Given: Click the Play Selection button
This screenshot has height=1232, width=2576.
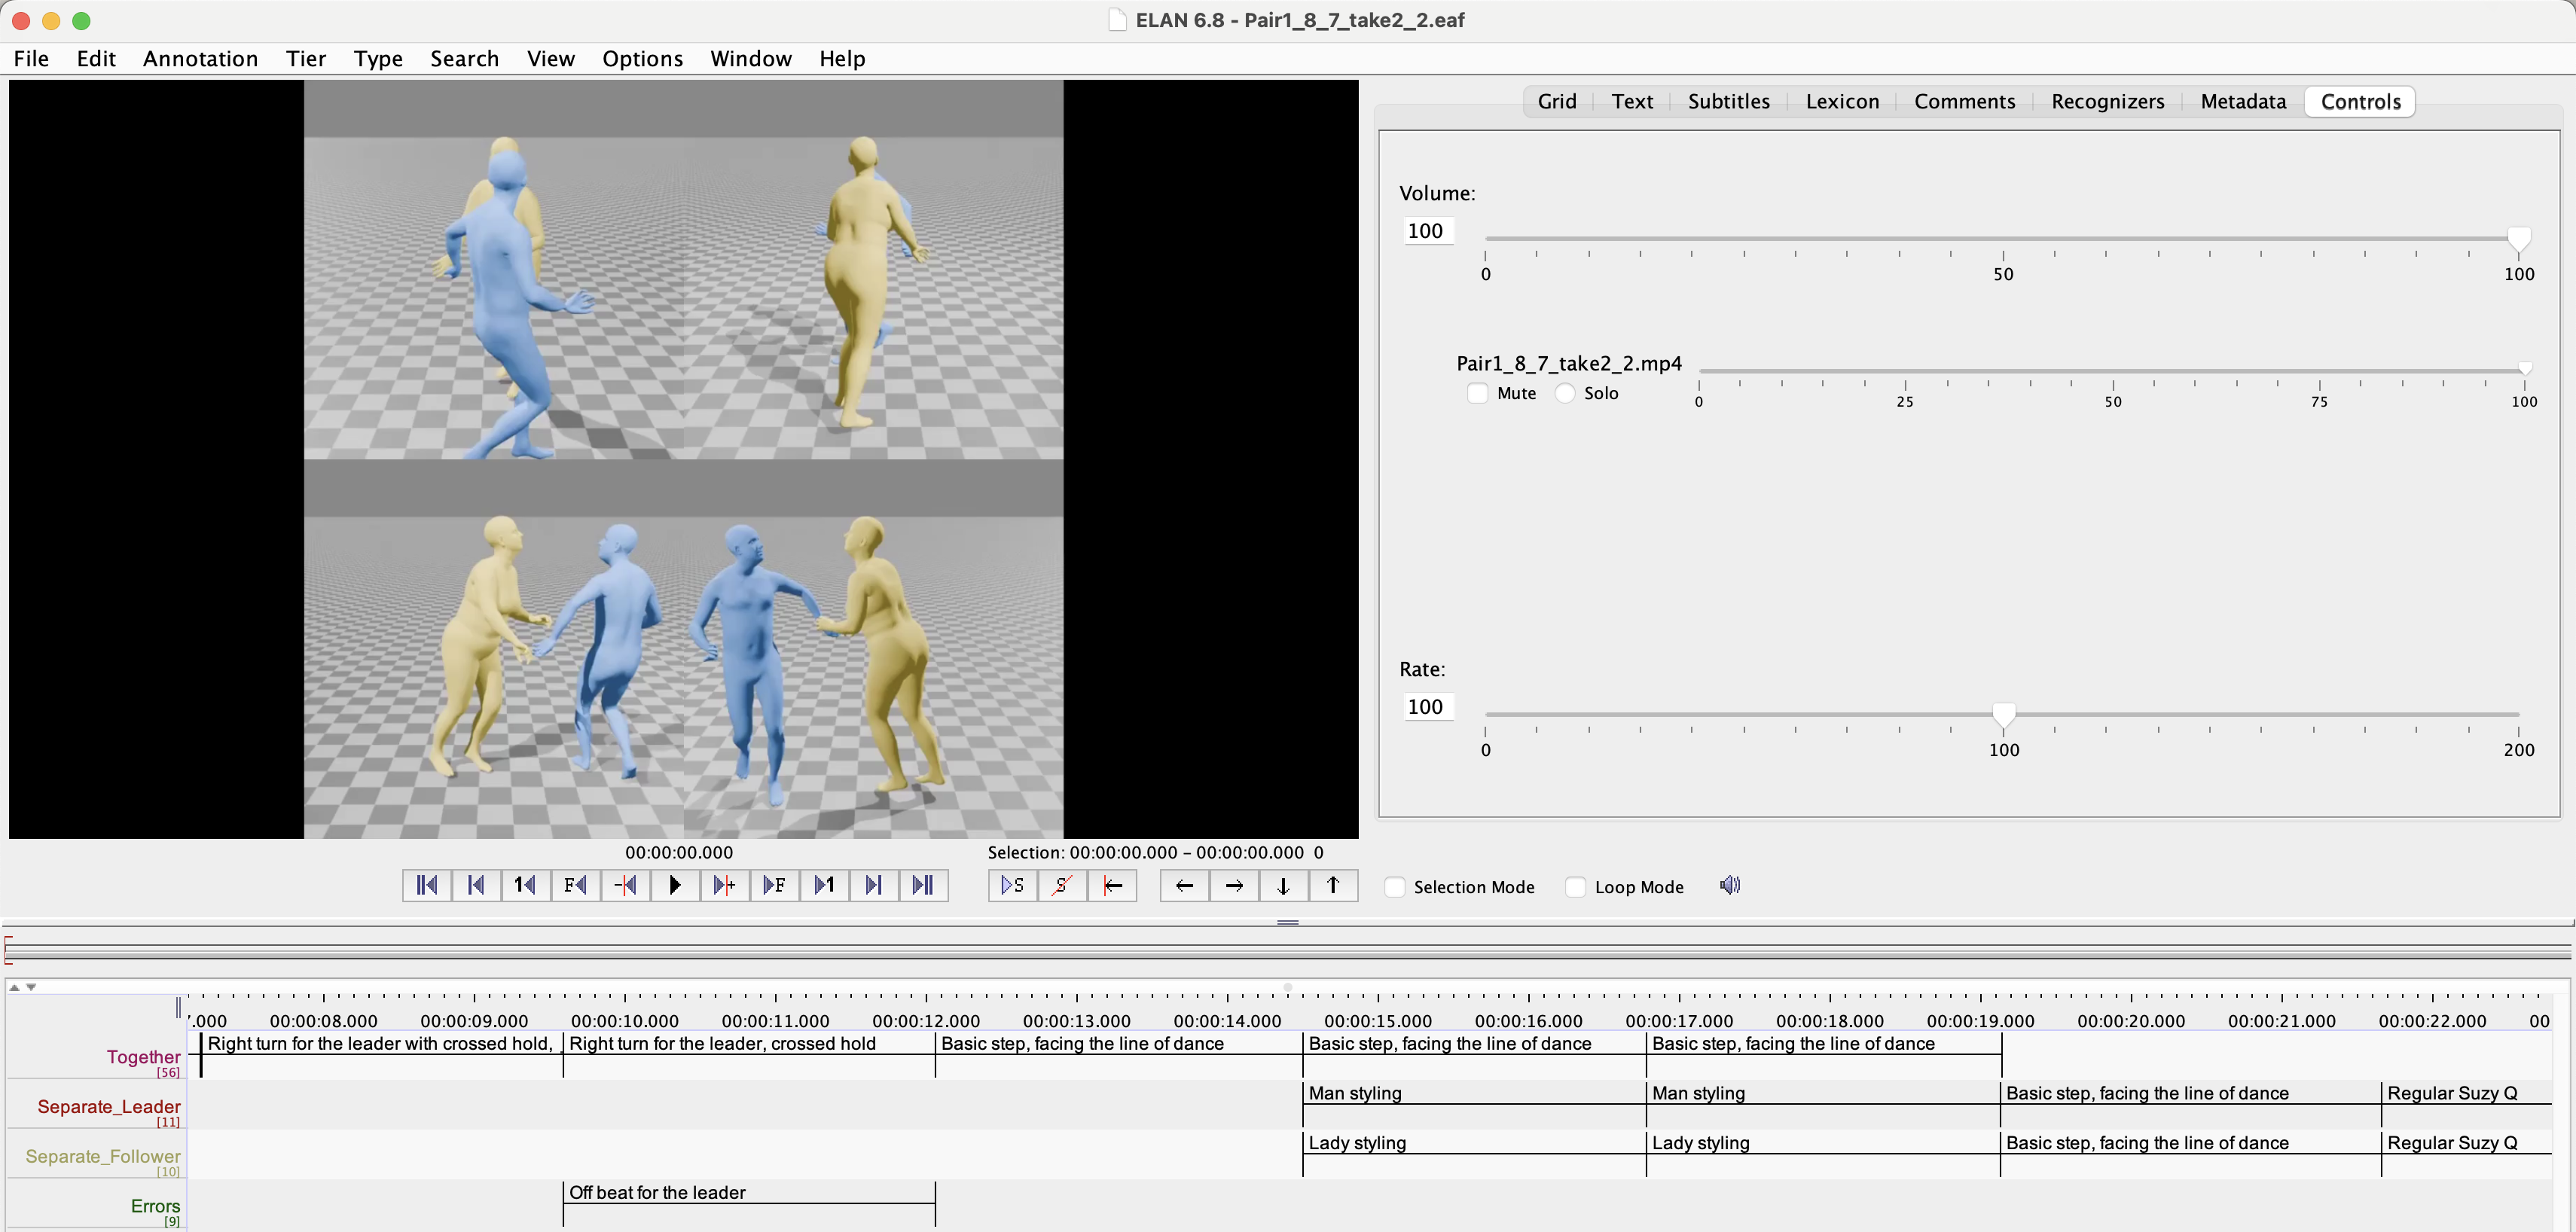Looking at the screenshot, I should (x=1012, y=885).
